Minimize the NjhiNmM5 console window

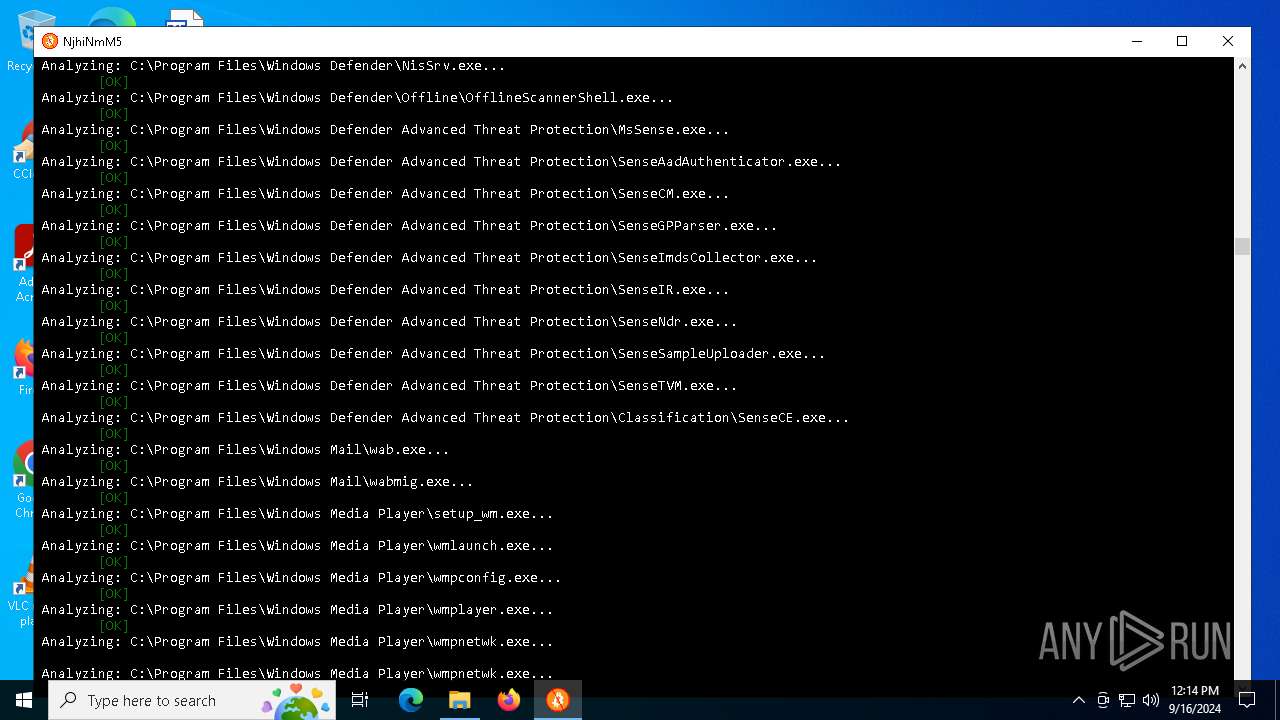(1137, 41)
